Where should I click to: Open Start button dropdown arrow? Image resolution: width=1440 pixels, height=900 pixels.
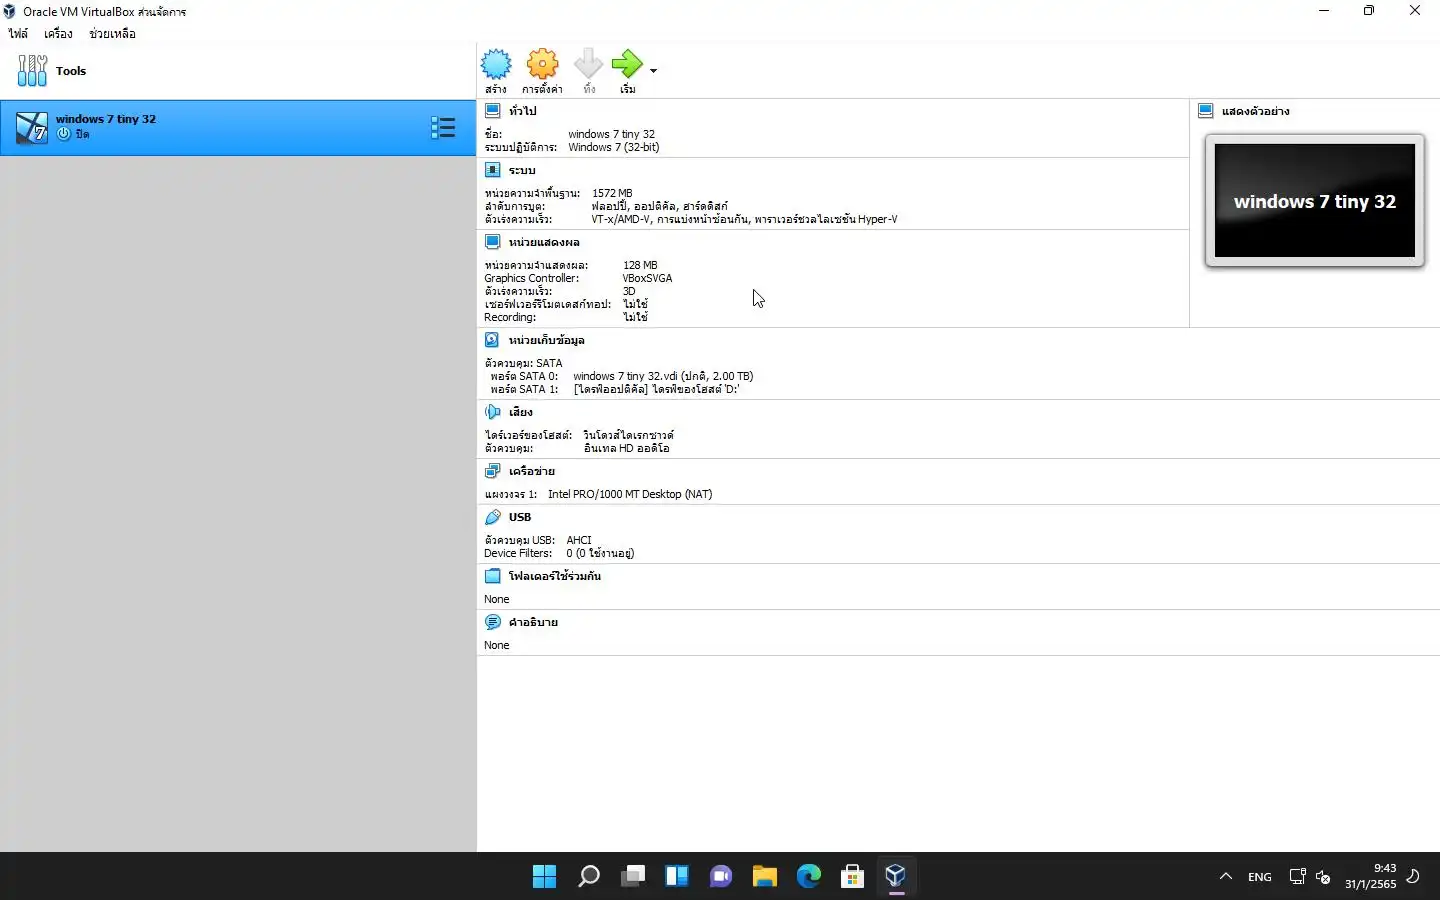(653, 71)
